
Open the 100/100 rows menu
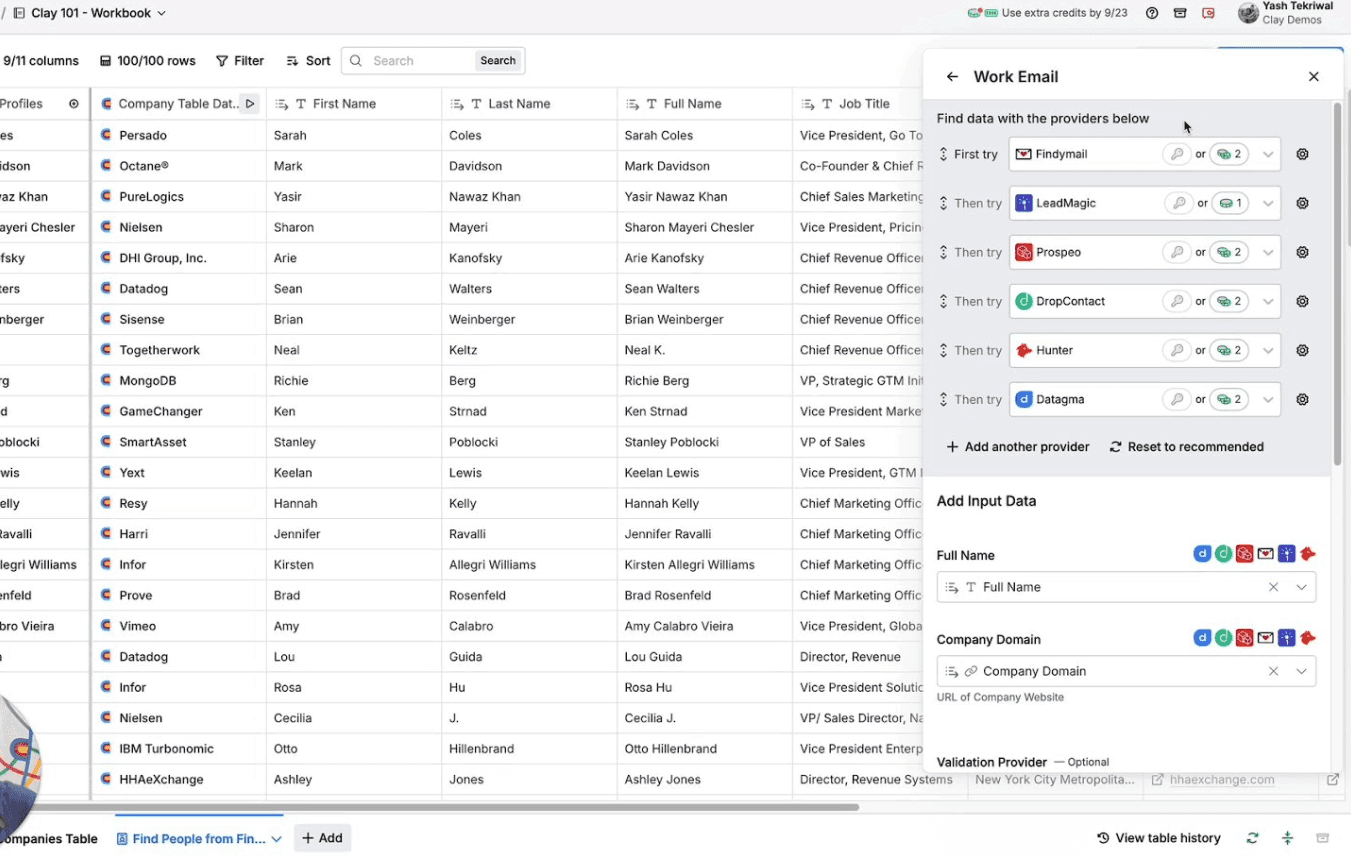click(x=148, y=61)
